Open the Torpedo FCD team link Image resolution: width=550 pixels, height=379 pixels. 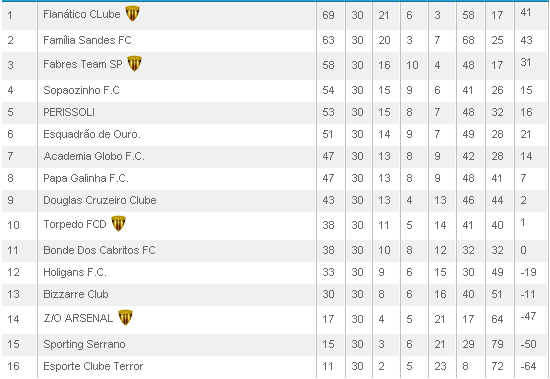75,224
